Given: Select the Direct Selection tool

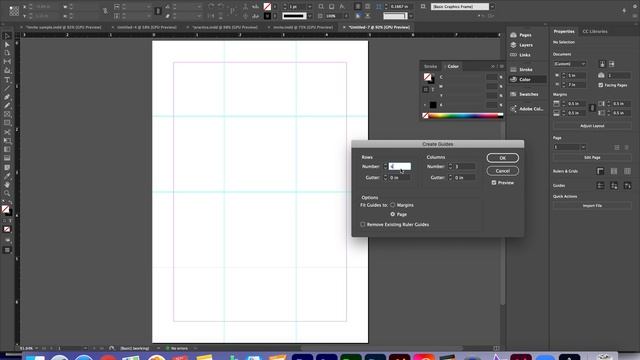Looking at the screenshot, I should point(7,44).
